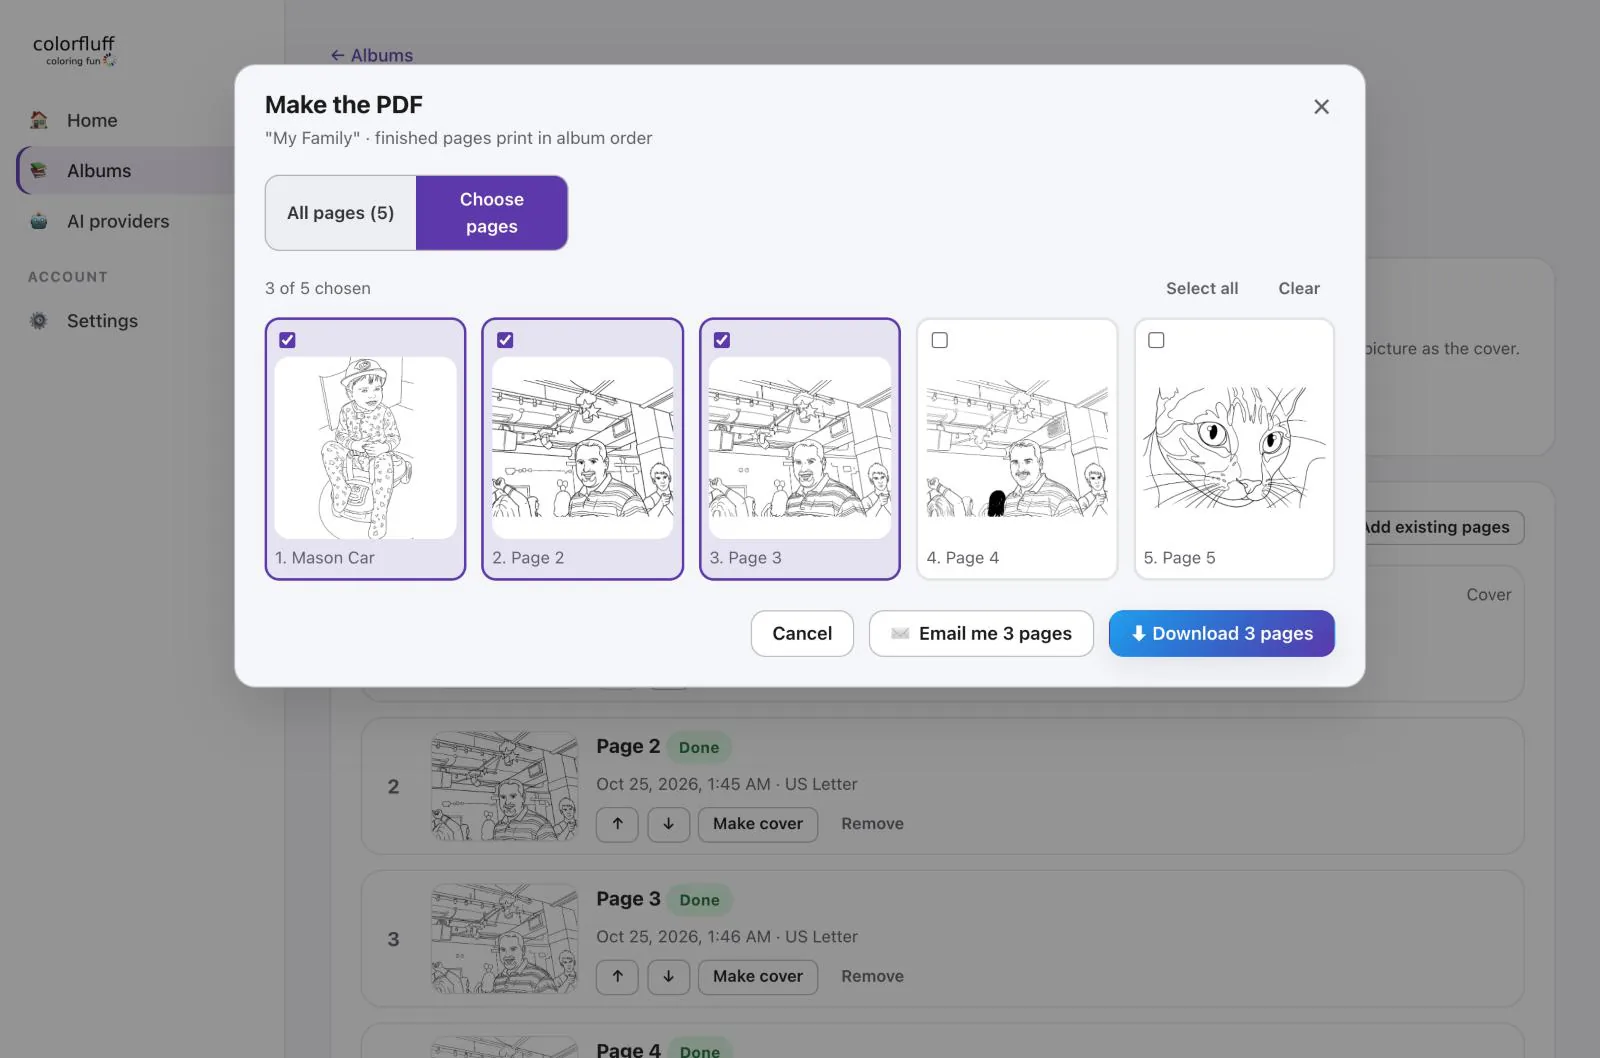
Task: Open AI providers in the sidebar
Action: click(118, 221)
